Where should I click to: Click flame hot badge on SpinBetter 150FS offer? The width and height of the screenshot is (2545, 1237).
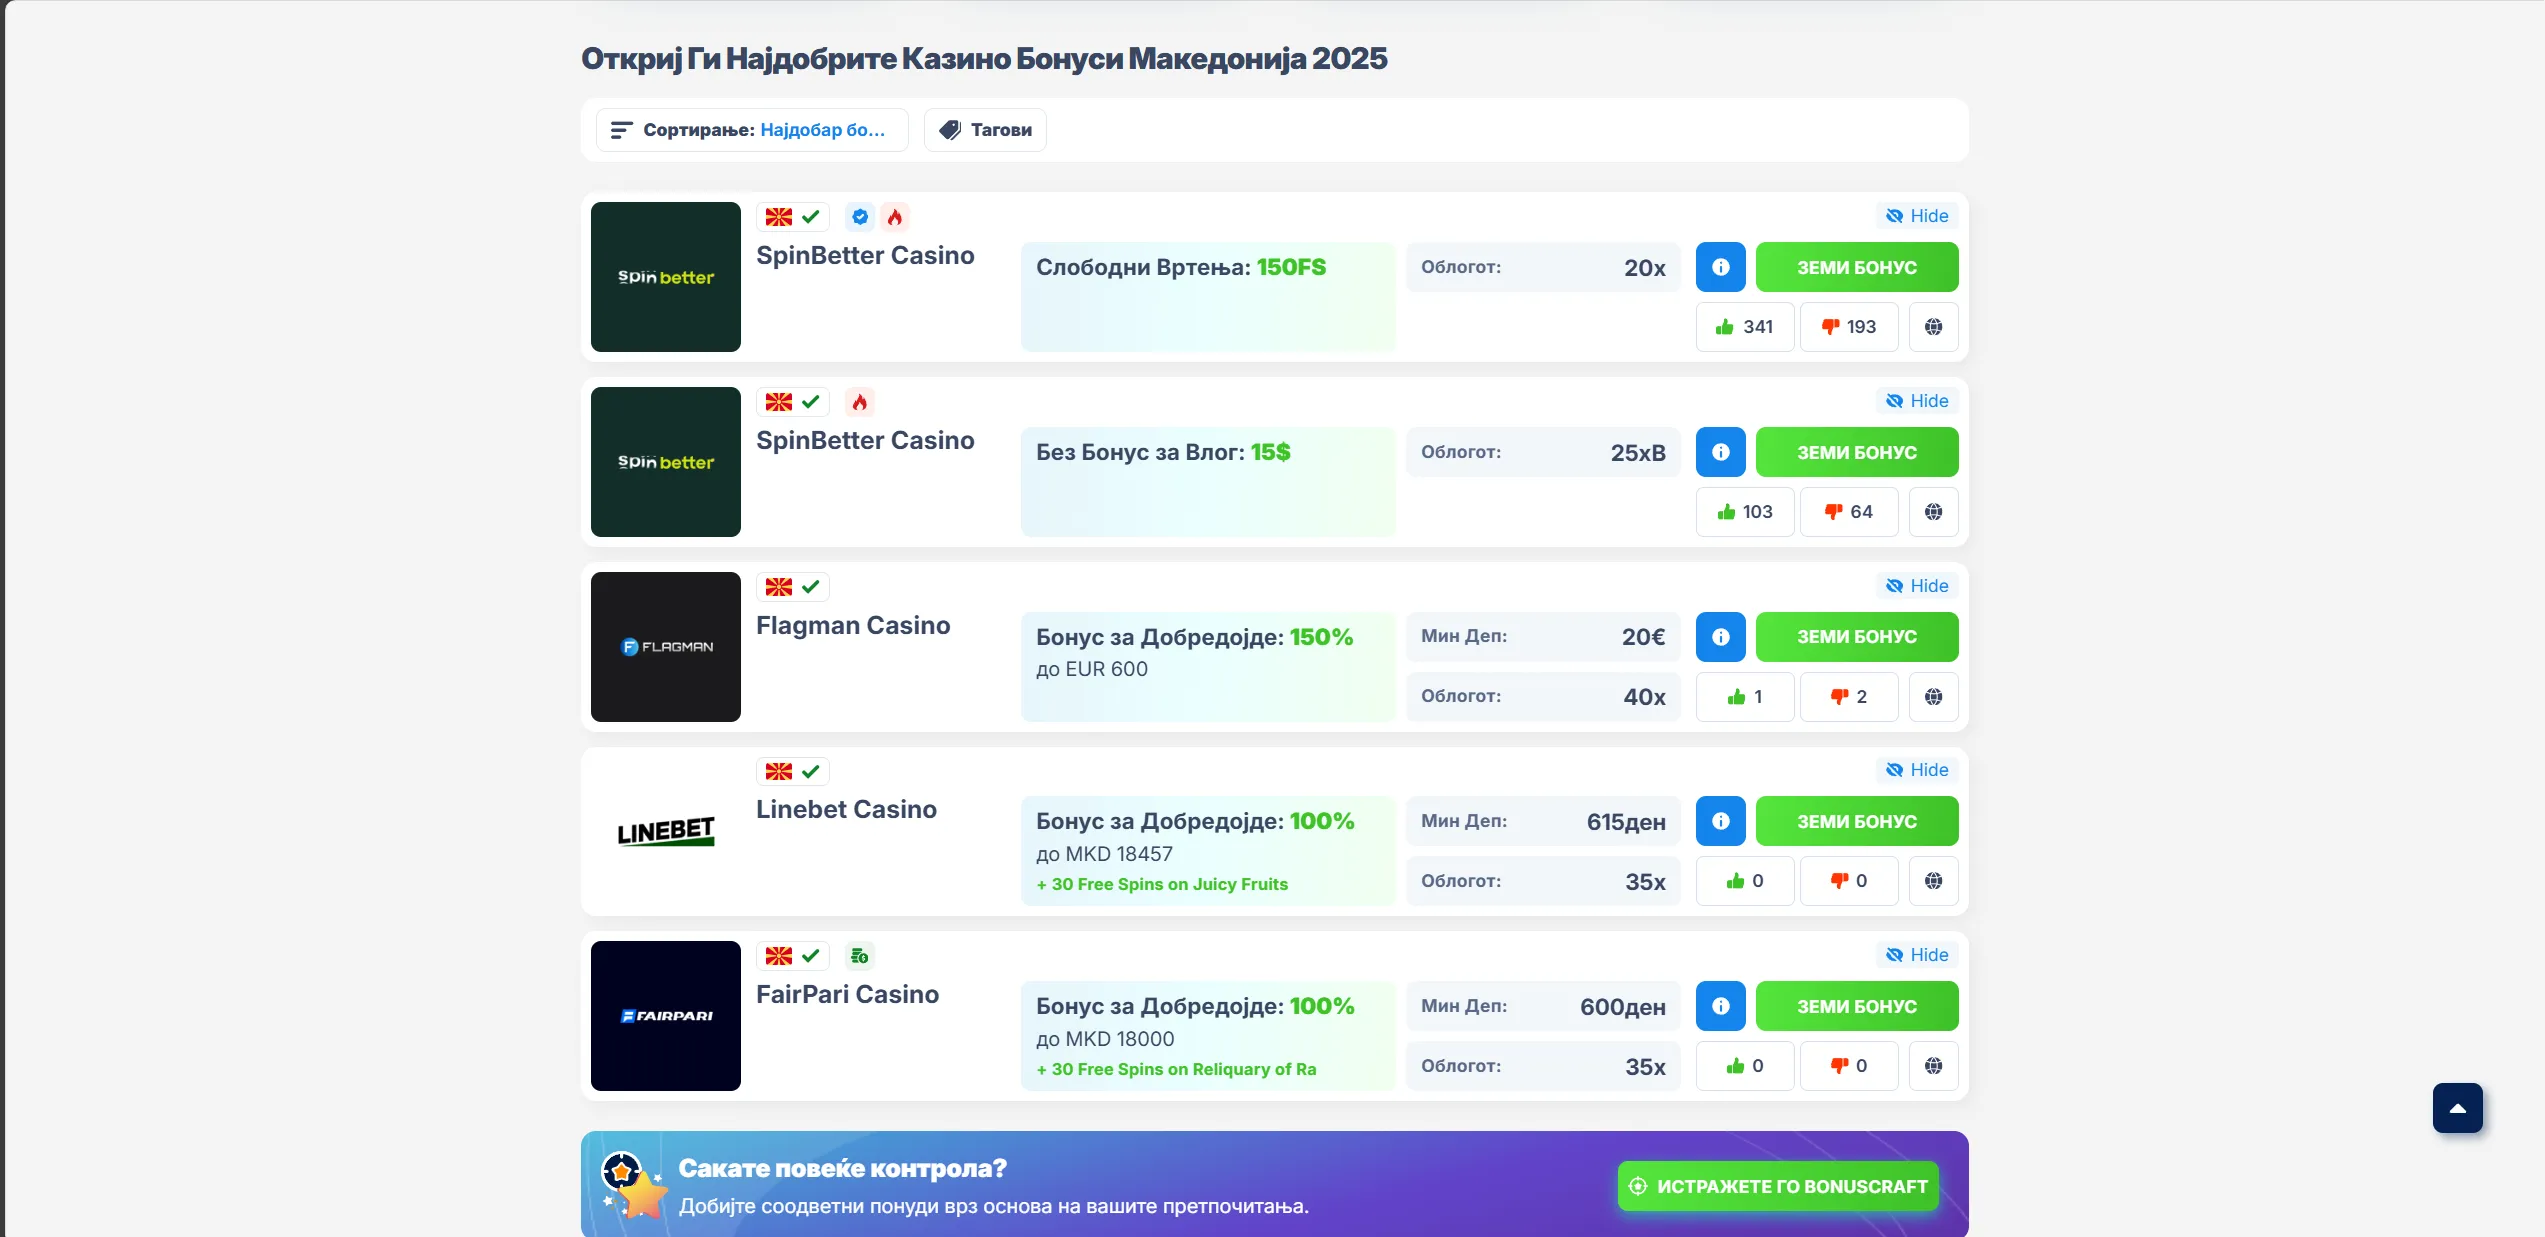895,217
